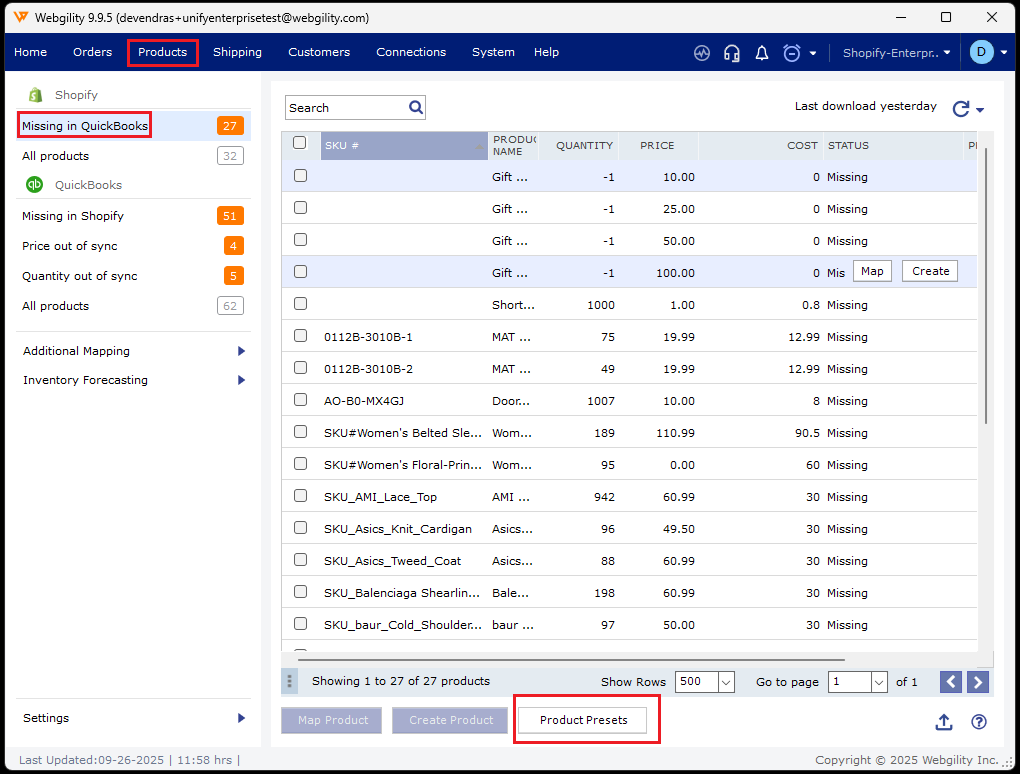The width and height of the screenshot is (1020, 774).
Task: Open the Shopify-Enterprise store selector dropdown
Action: point(896,53)
